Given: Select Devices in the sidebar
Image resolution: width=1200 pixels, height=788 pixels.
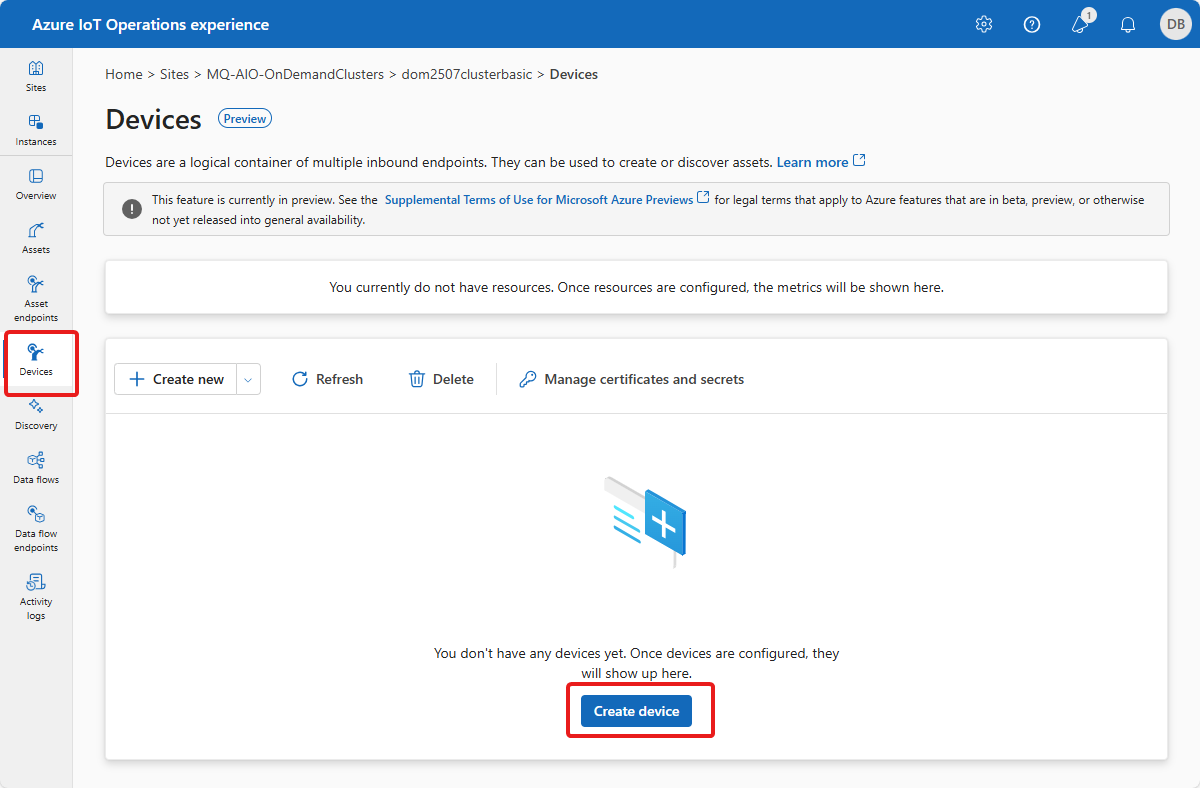Looking at the screenshot, I should [x=36, y=360].
